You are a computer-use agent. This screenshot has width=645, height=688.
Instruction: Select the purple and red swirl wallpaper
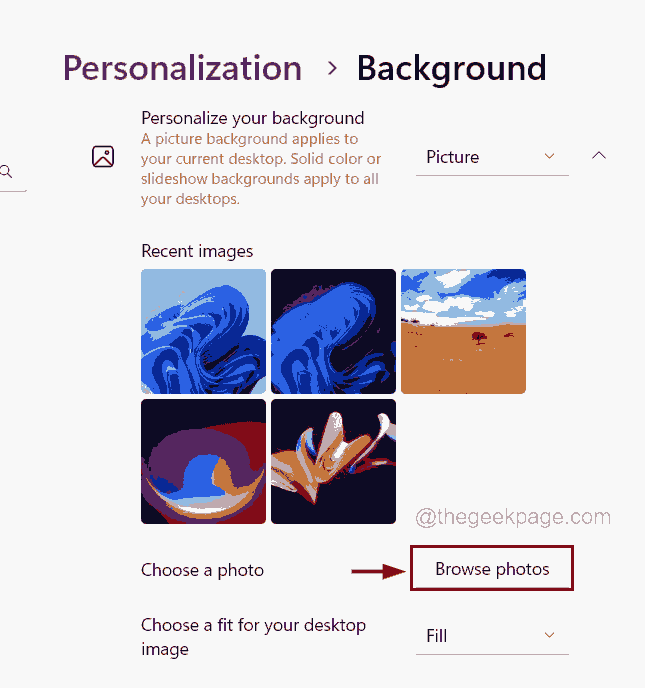204,461
